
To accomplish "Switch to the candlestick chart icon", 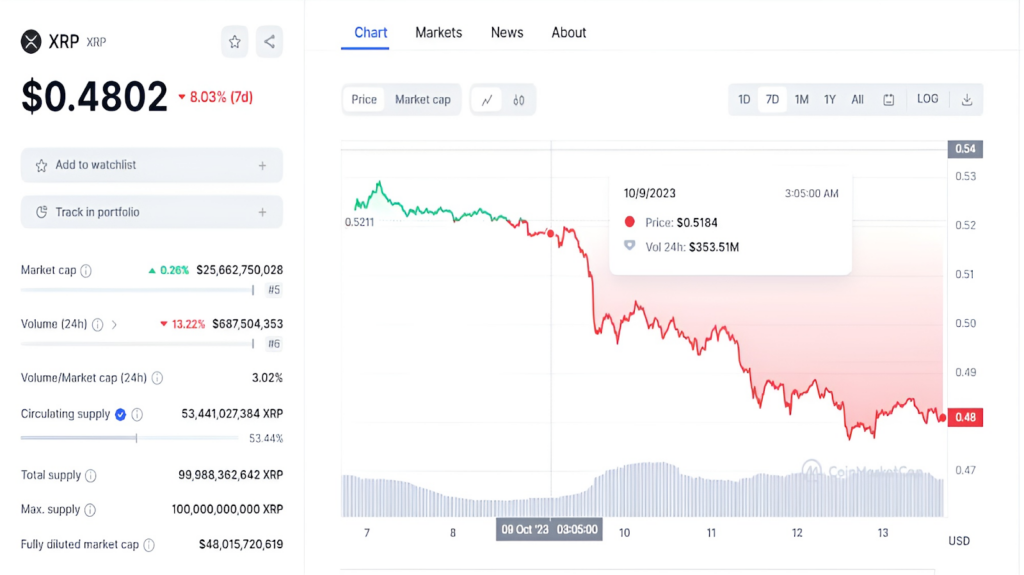I will (519, 100).
